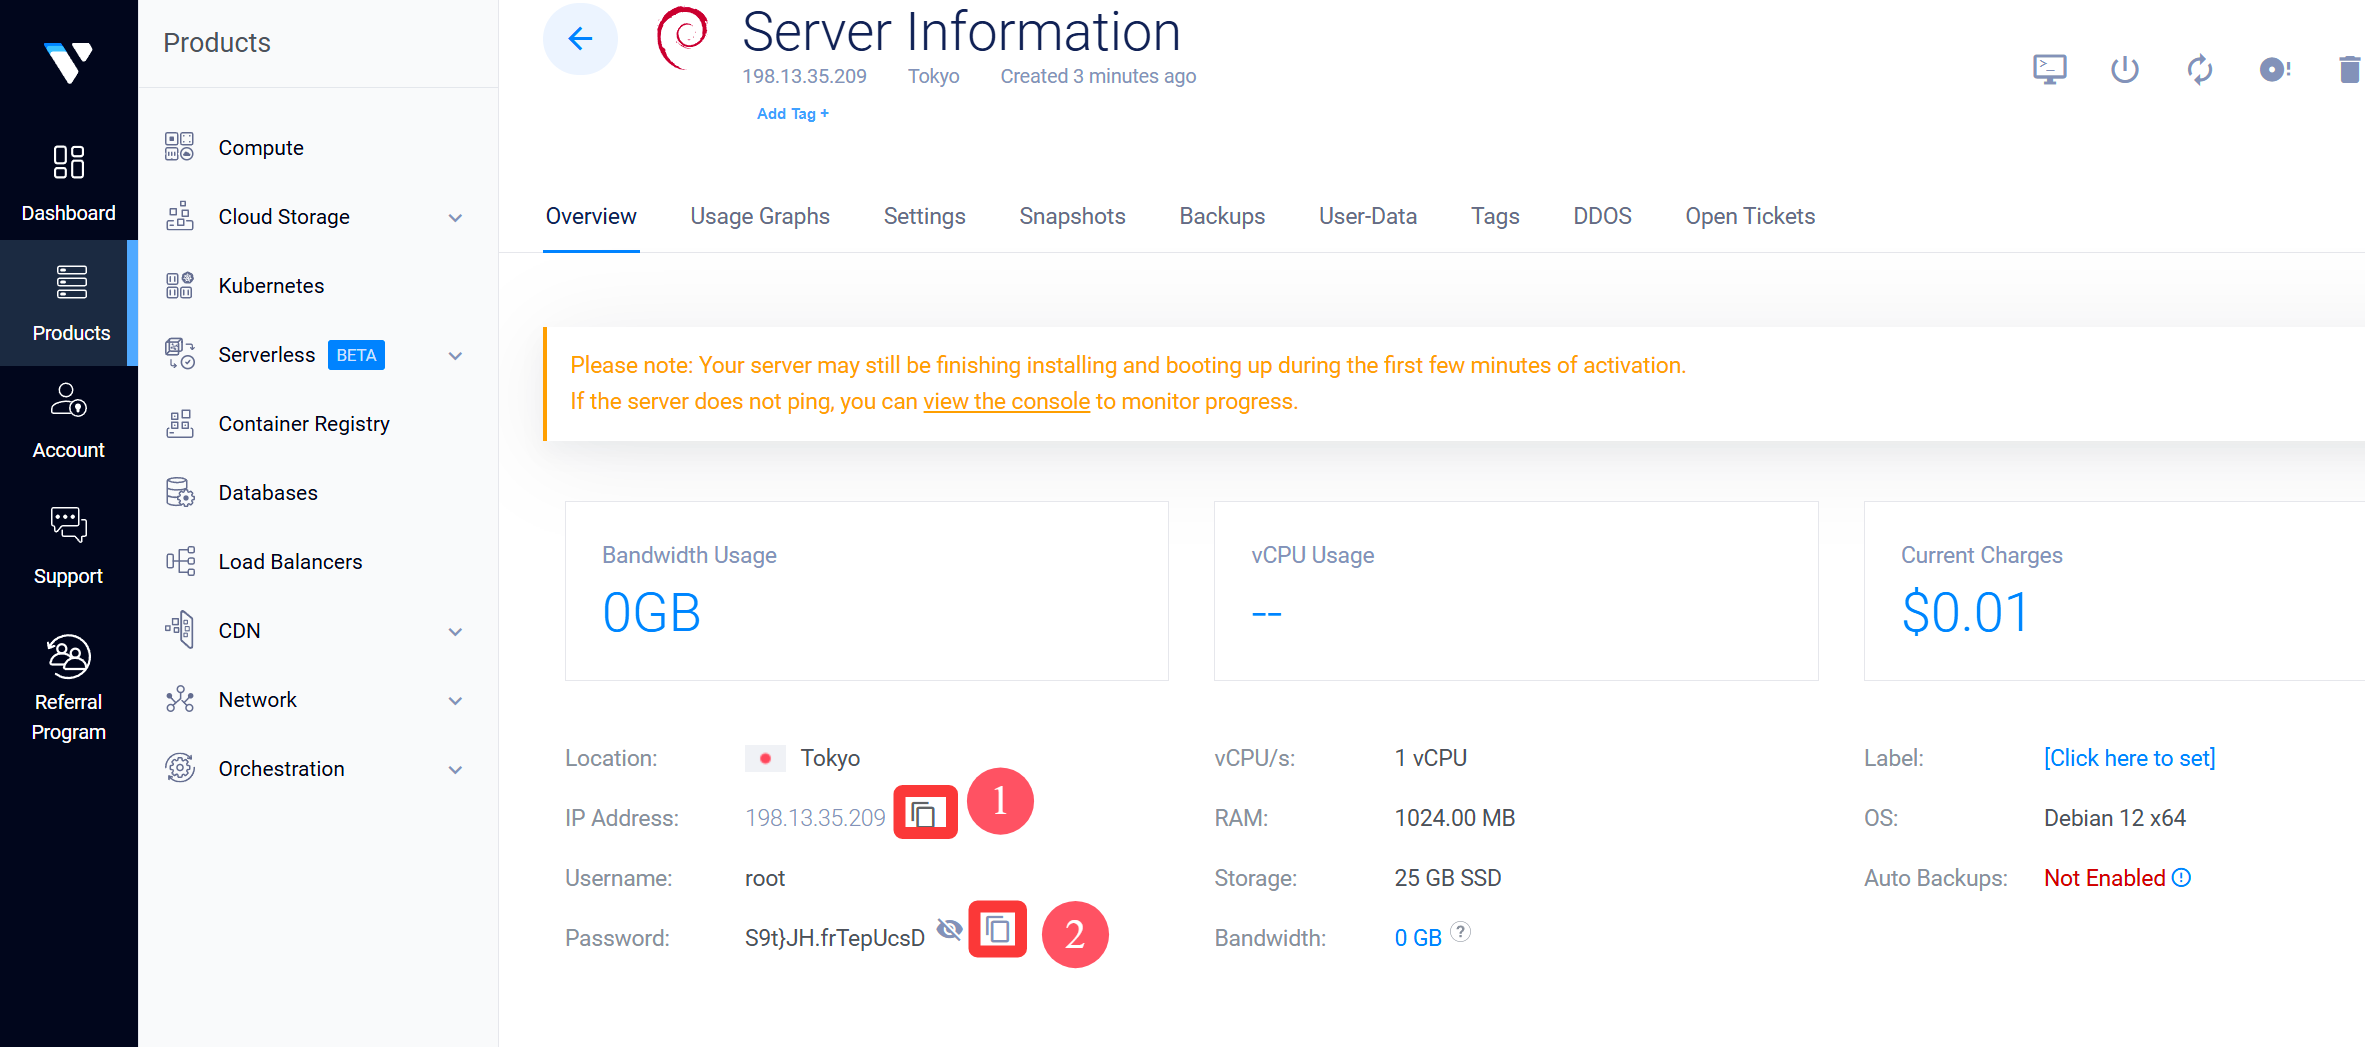
Task: Click the trash destroy server icon
Action: tap(2348, 69)
